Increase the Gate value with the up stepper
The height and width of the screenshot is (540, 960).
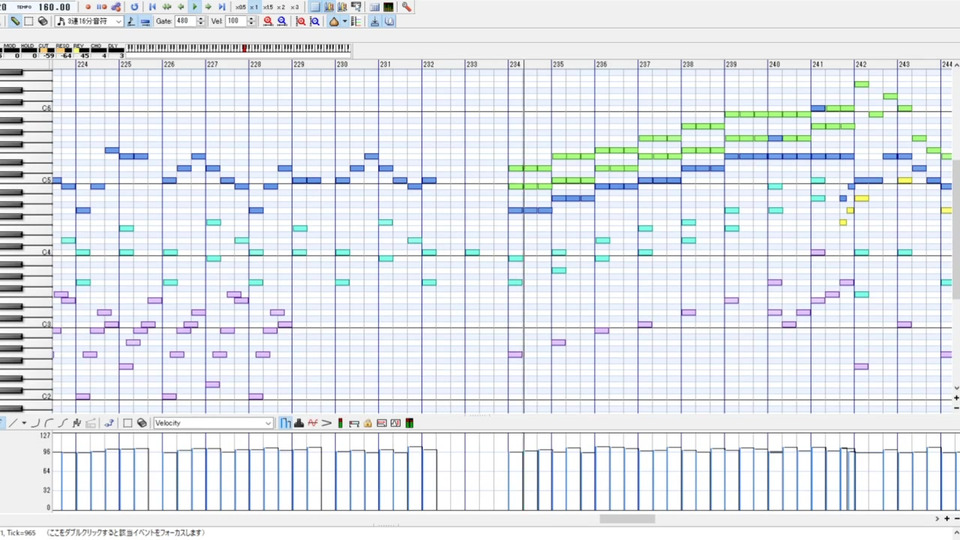[201, 18]
